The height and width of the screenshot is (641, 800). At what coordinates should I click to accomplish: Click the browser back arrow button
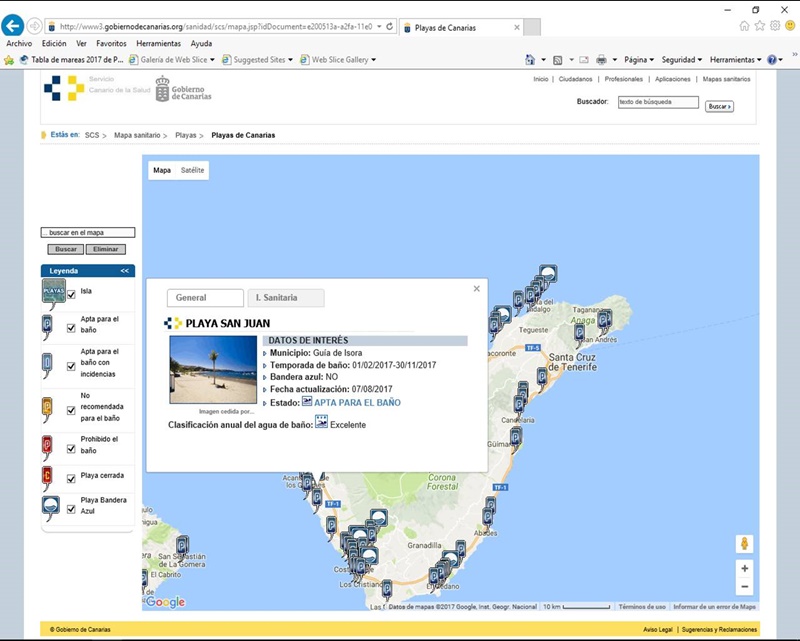click(x=12, y=26)
